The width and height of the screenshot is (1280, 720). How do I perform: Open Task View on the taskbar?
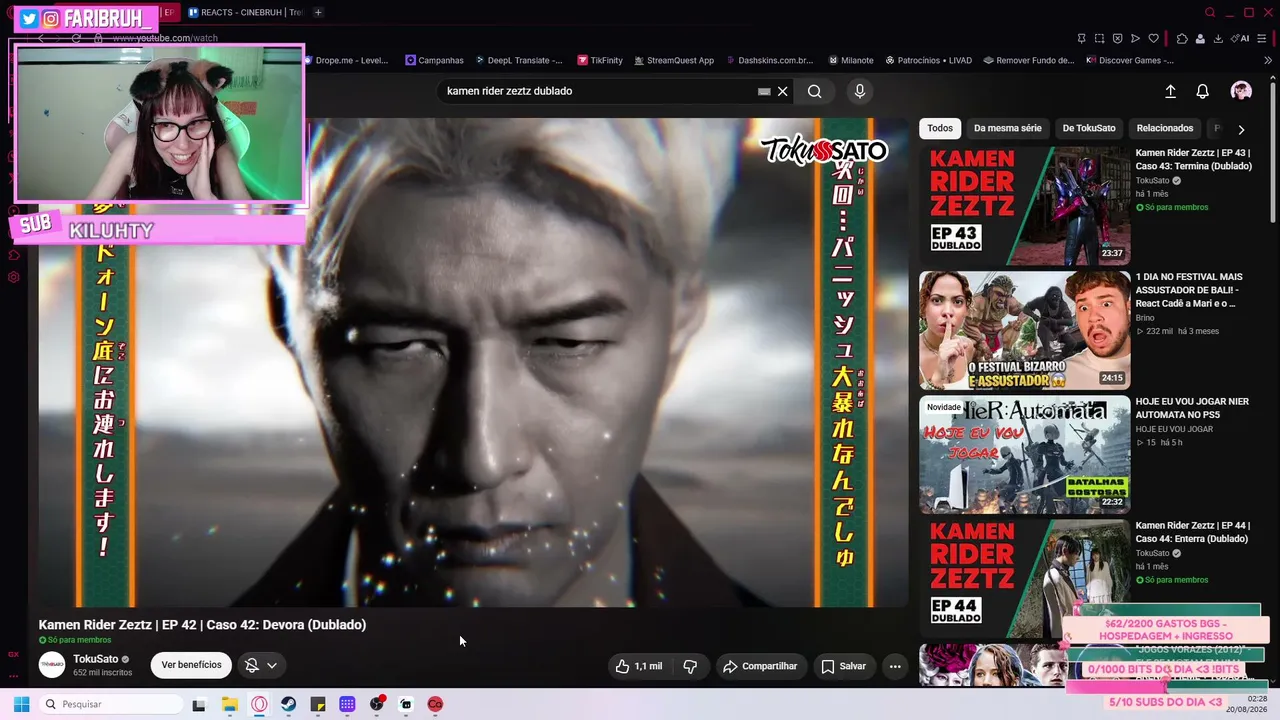click(x=199, y=705)
